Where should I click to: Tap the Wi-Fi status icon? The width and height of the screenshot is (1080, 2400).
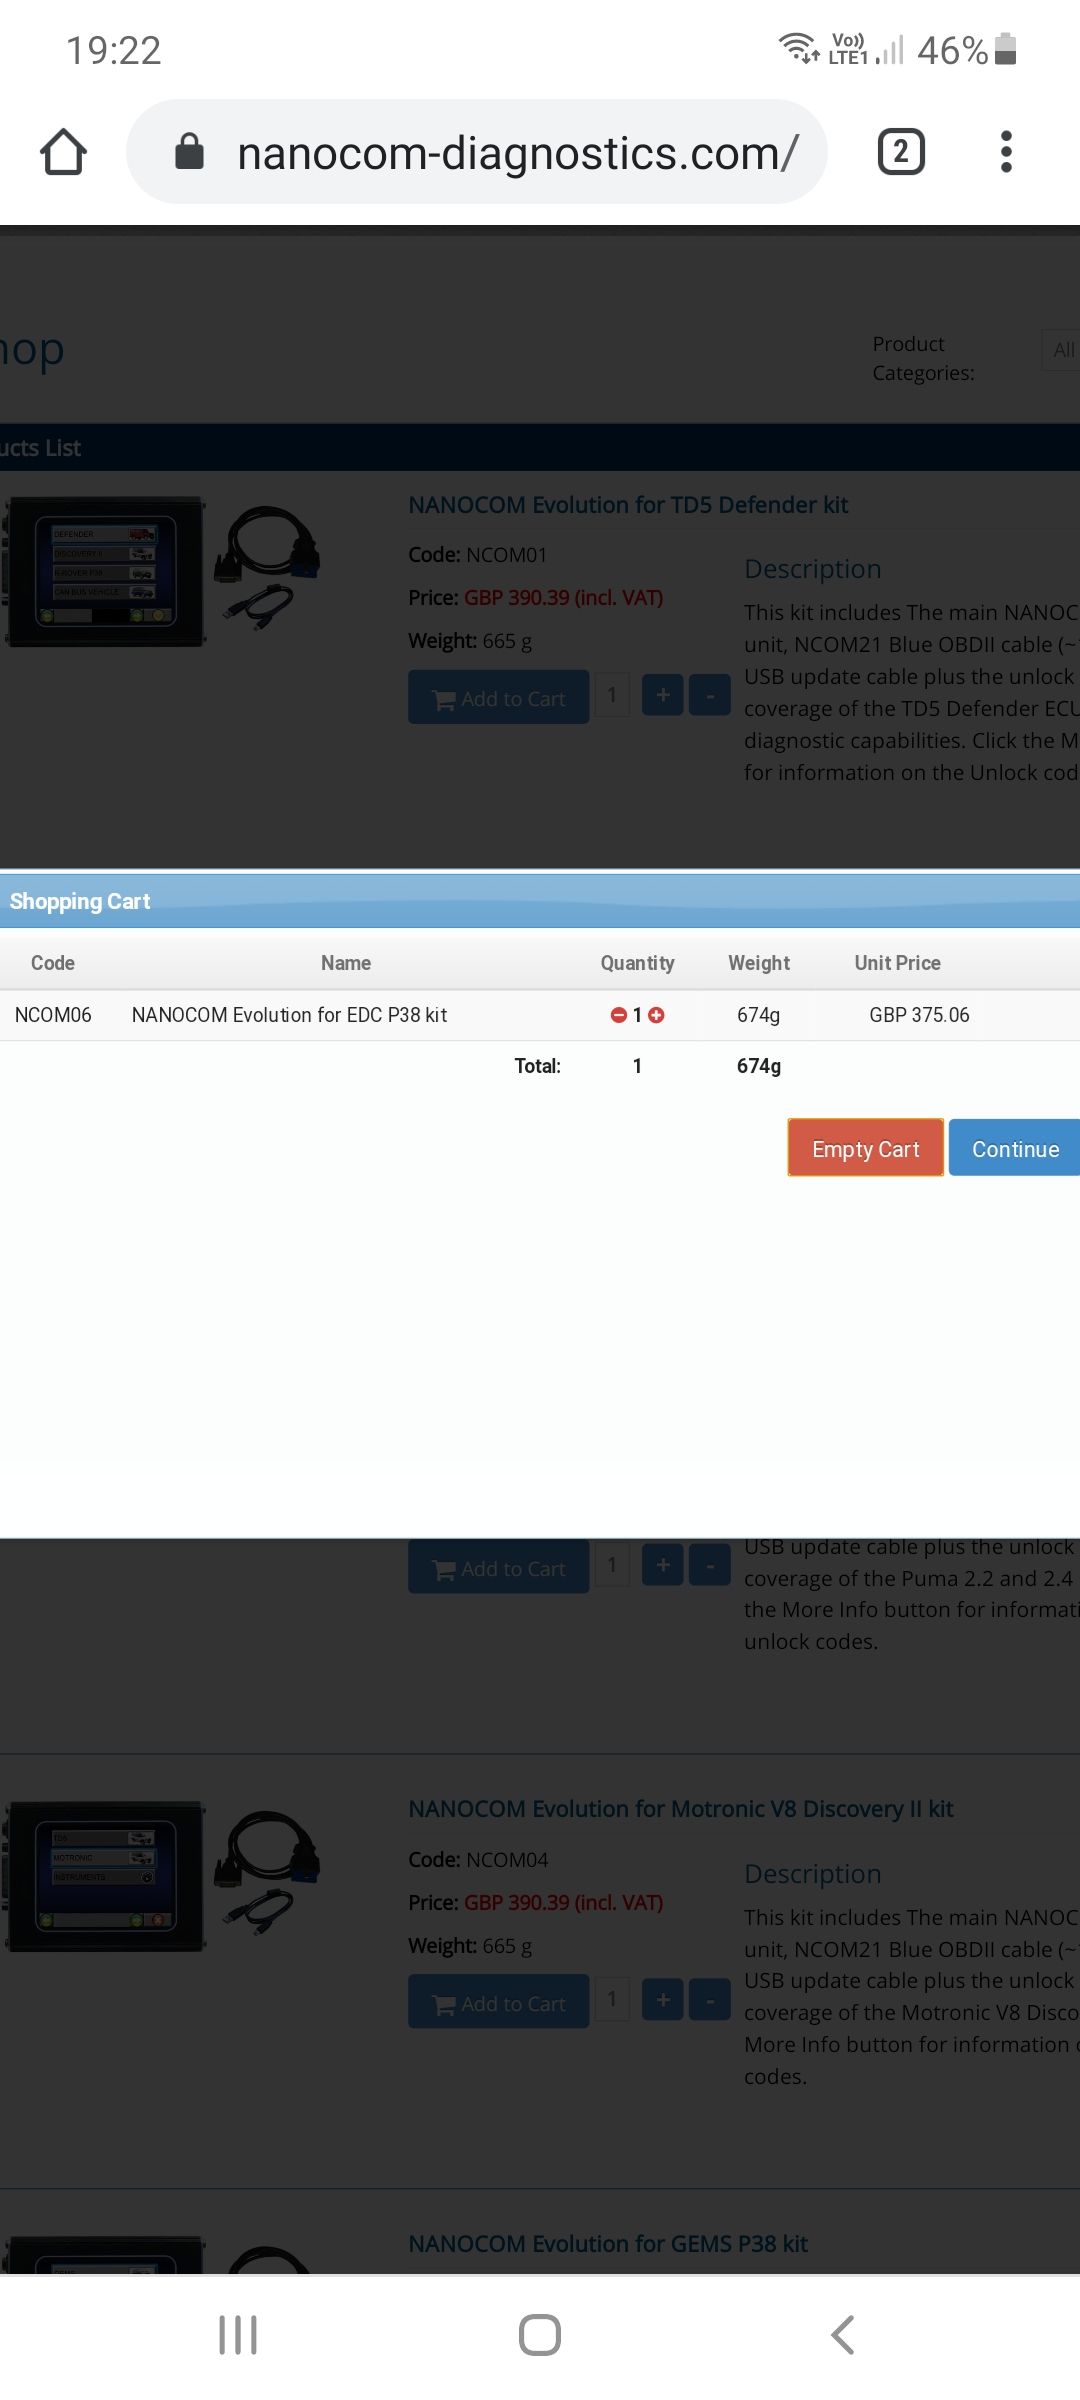(798, 47)
